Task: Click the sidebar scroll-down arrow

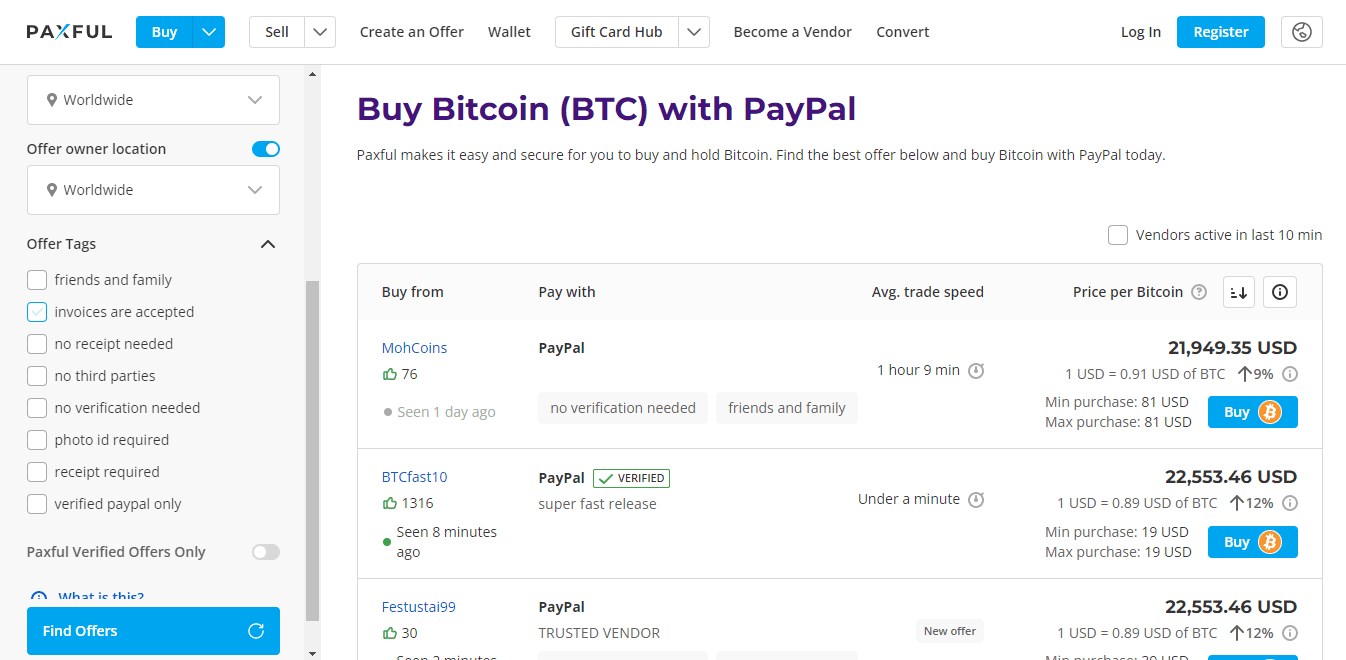Action: (x=313, y=653)
